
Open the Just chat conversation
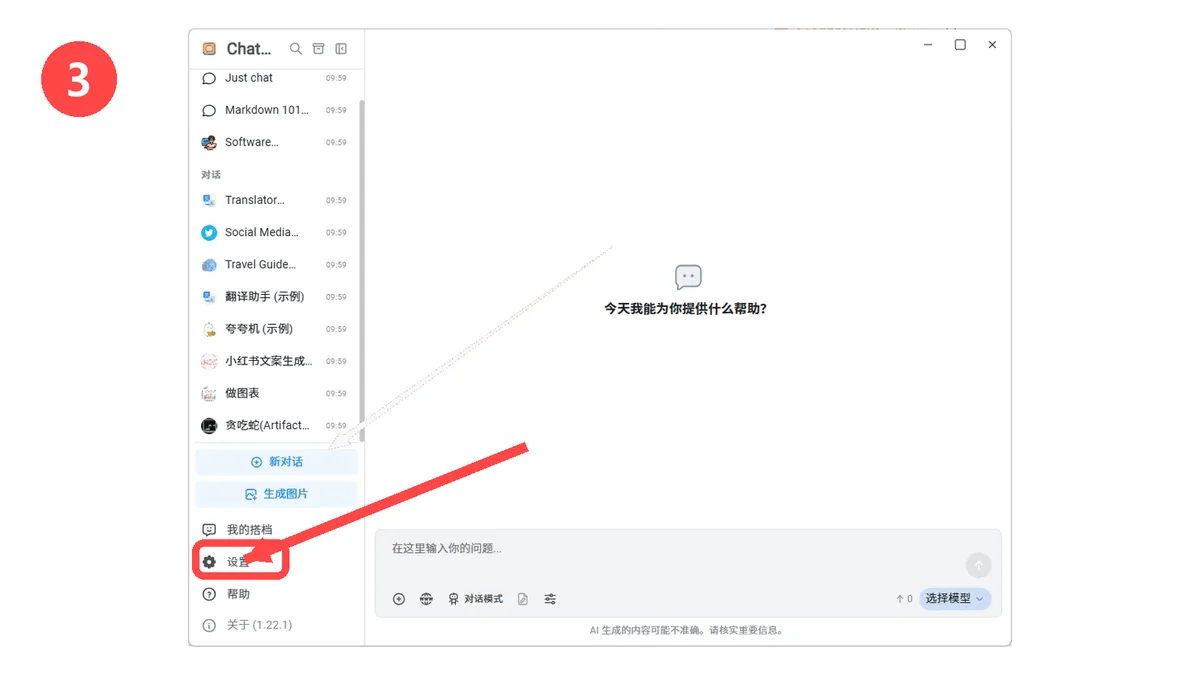(x=275, y=78)
